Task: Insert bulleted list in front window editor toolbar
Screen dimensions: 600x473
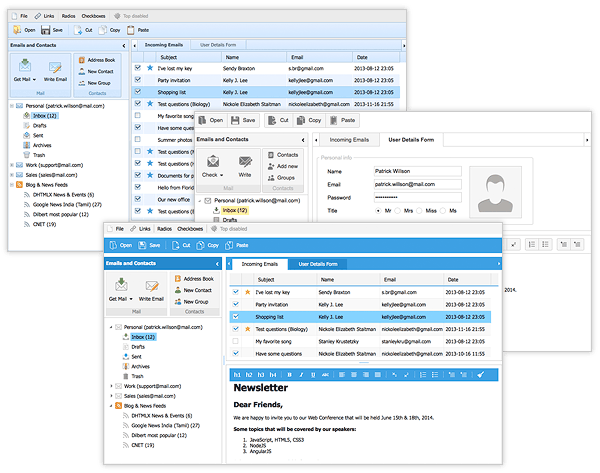Action: pos(435,375)
